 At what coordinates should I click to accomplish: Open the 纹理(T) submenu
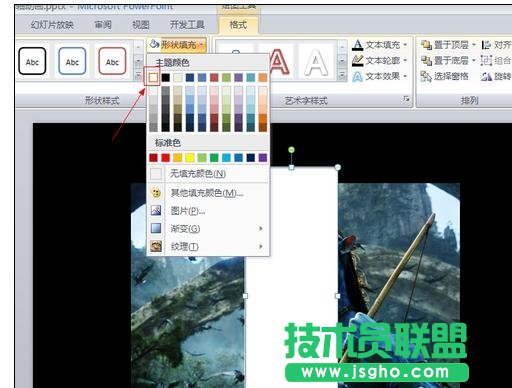[x=208, y=246]
